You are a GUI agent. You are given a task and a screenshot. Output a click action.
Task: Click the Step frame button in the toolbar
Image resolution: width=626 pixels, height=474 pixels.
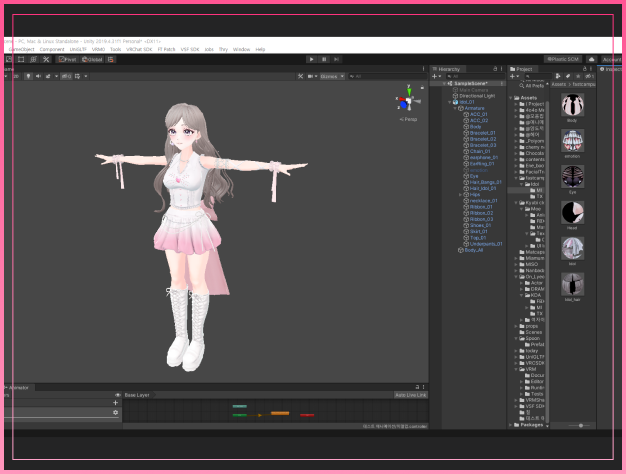click(337, 59)
